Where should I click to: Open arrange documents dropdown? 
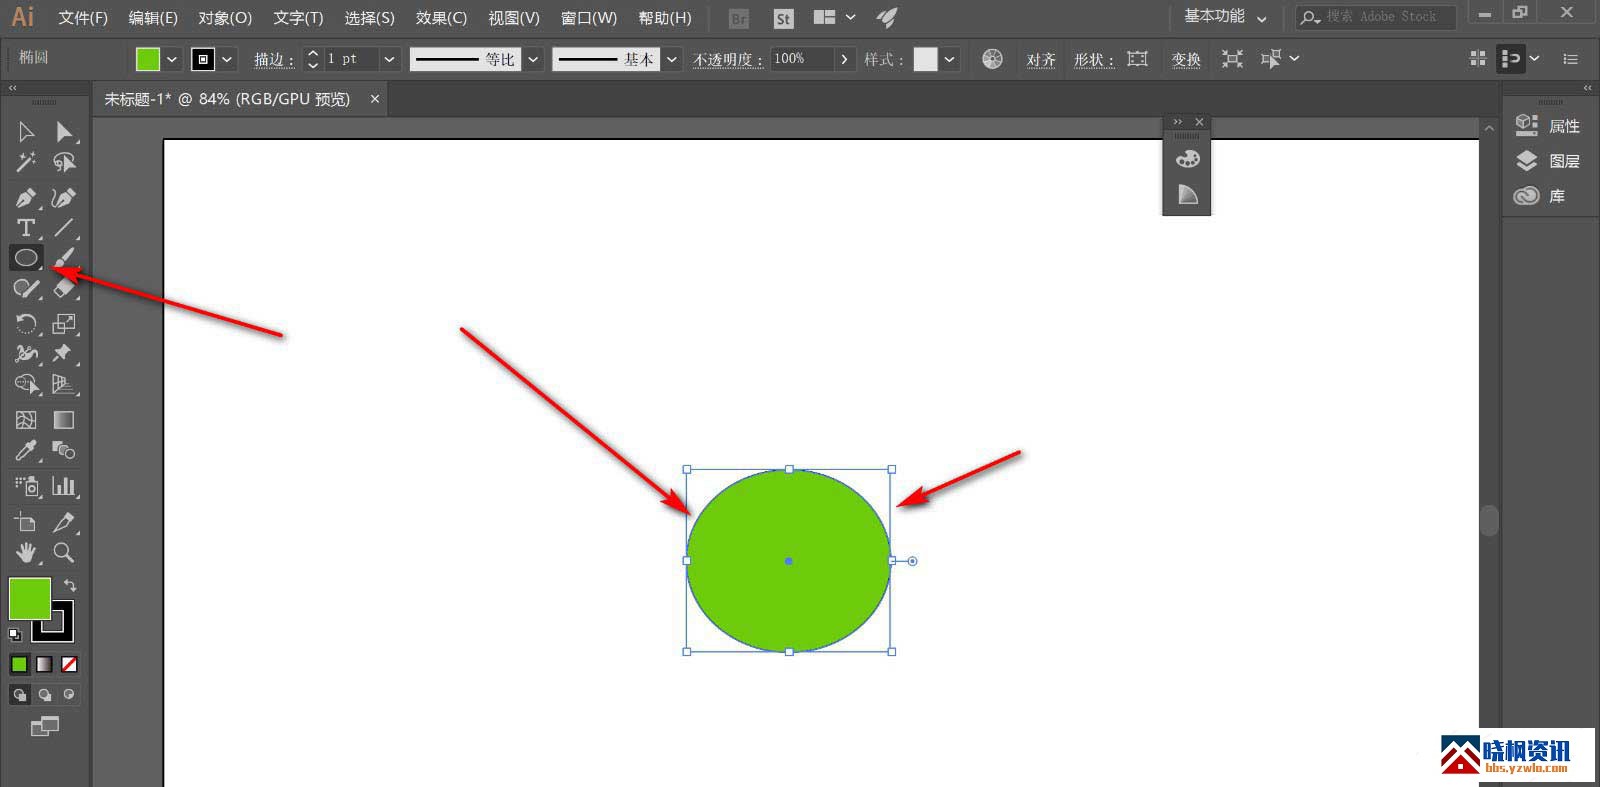(836, 17)
